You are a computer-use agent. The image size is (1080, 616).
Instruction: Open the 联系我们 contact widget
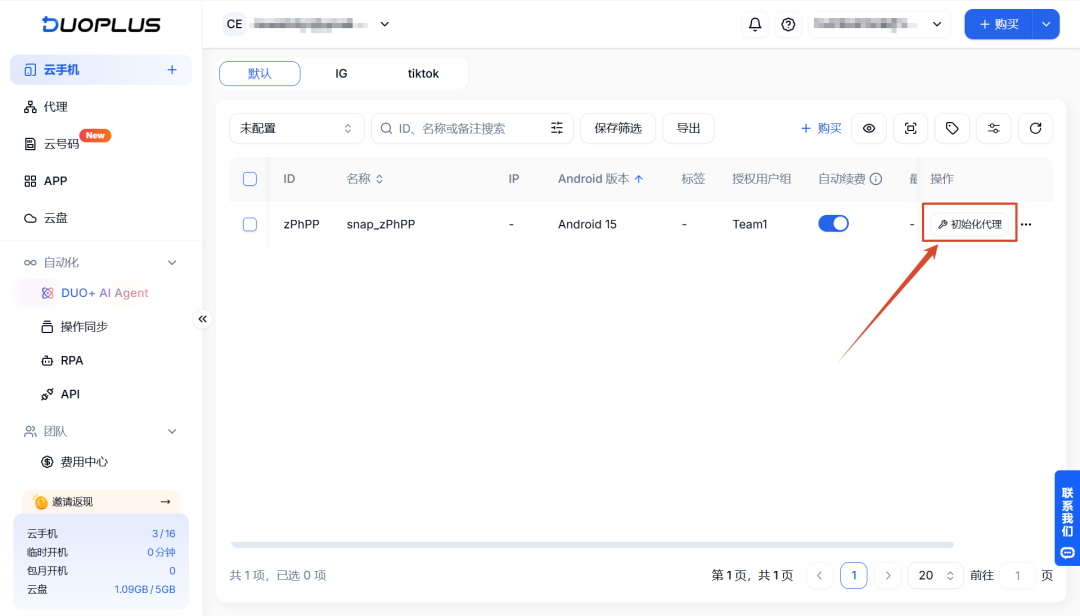[1067, 517]
